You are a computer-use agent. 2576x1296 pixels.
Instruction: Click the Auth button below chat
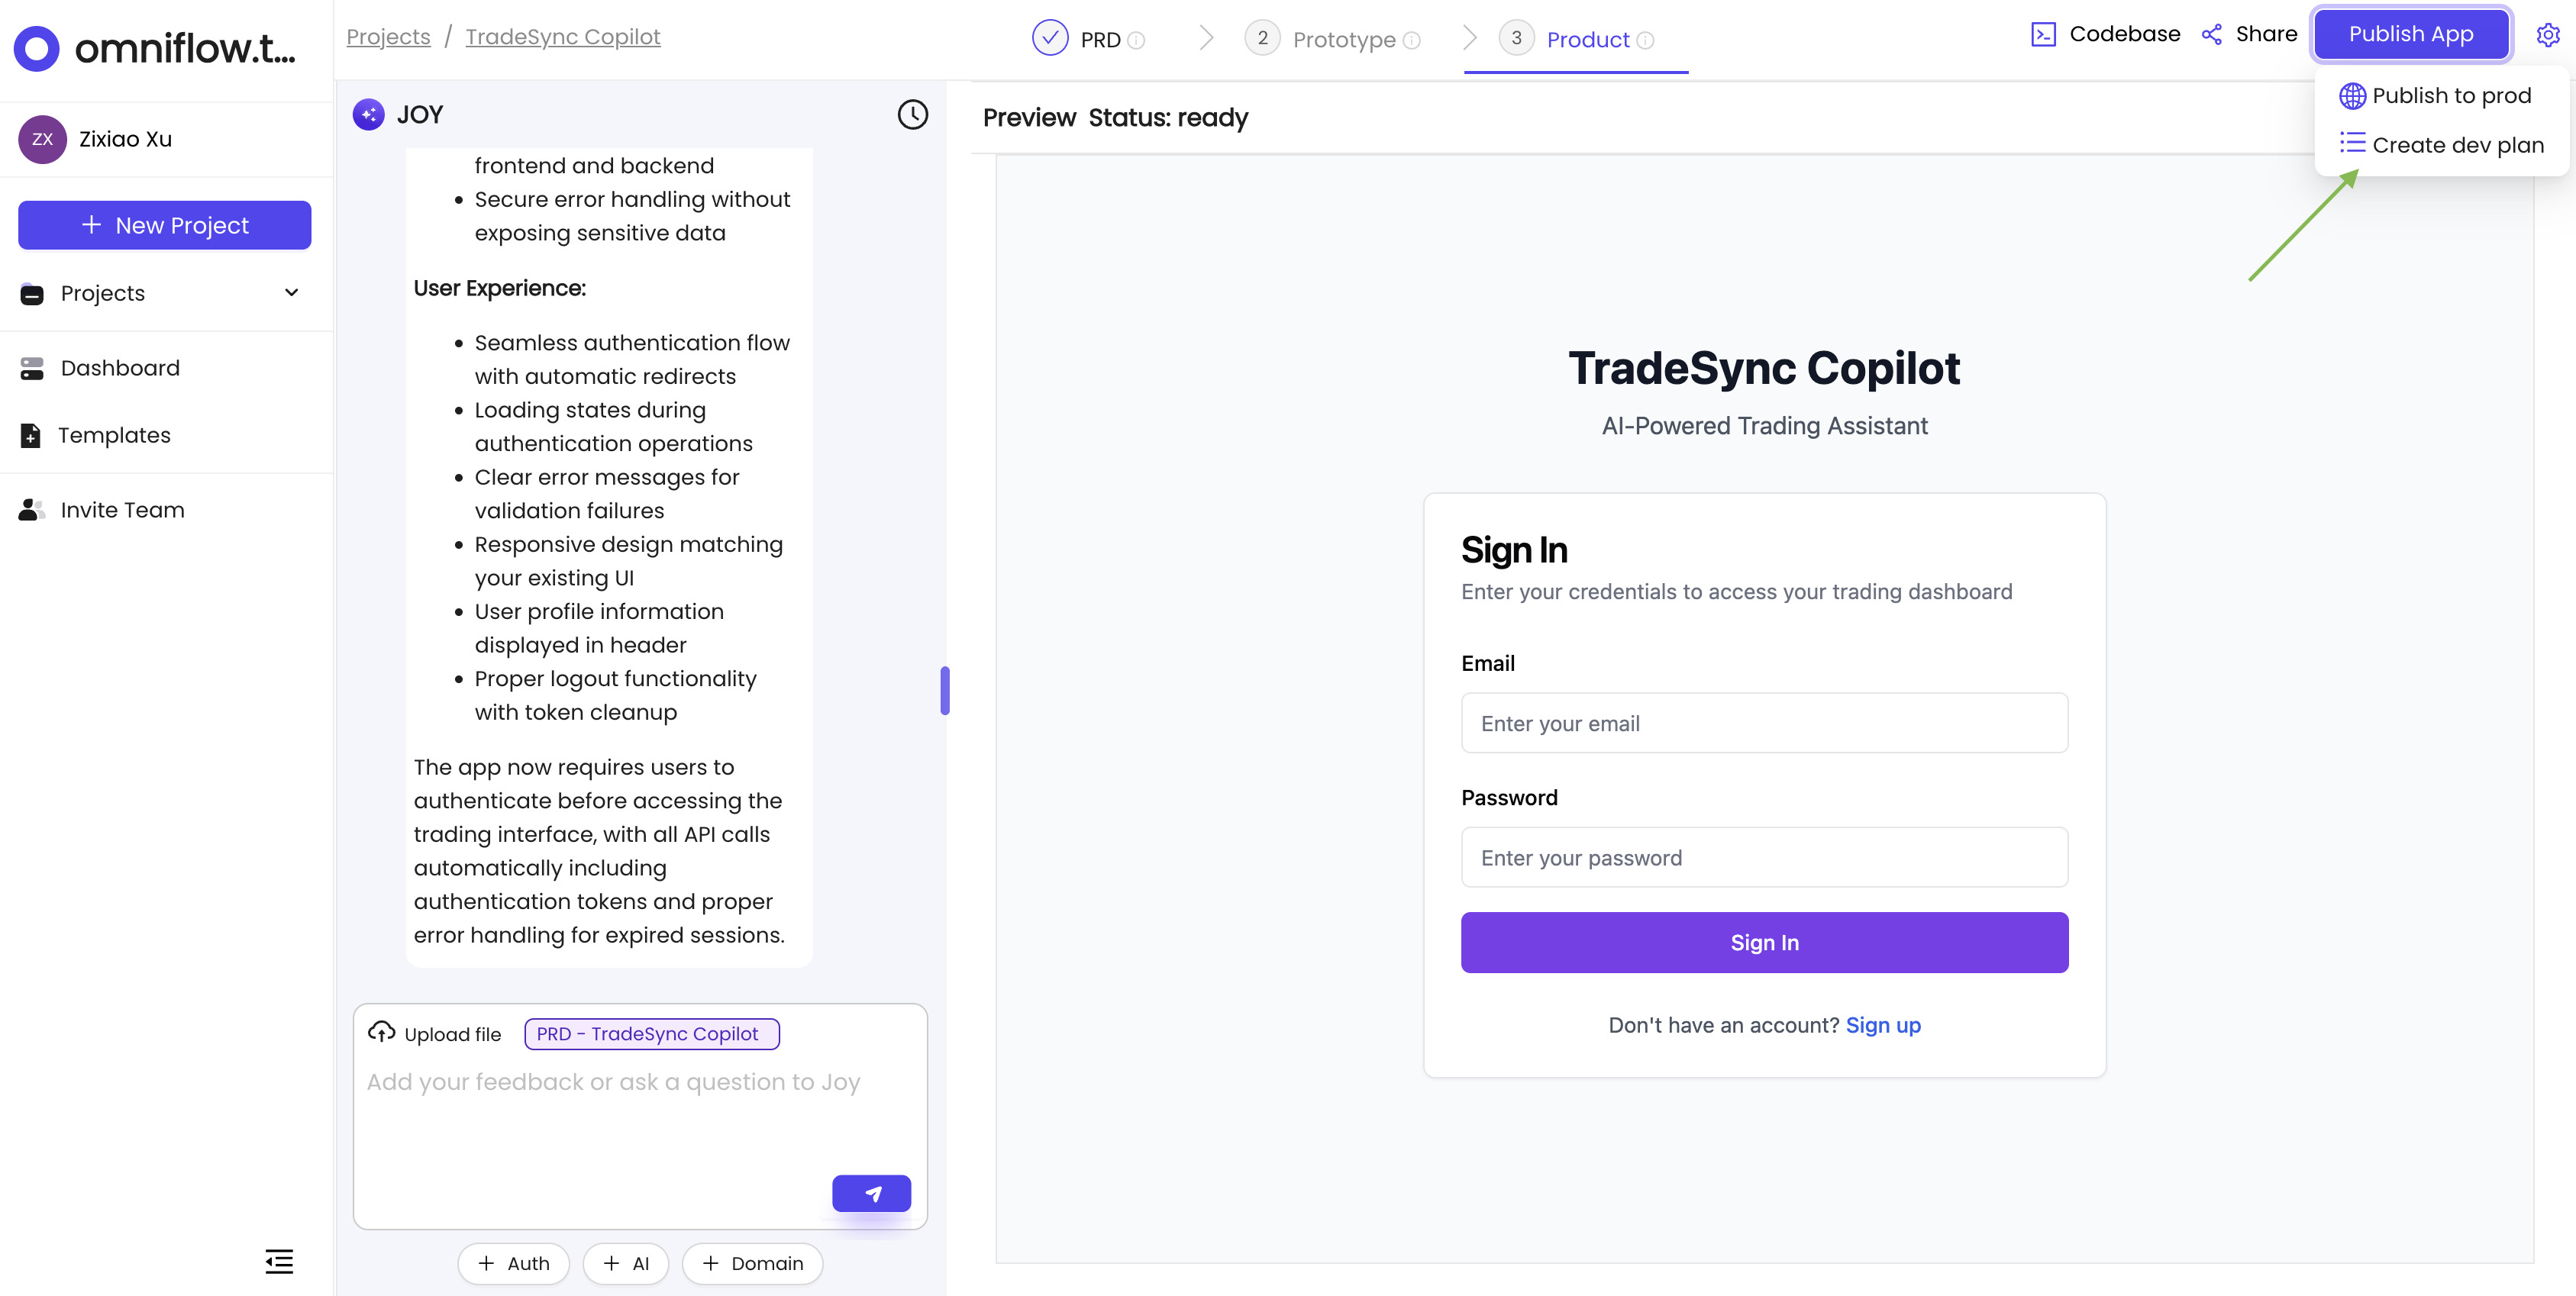[513, 1263]
